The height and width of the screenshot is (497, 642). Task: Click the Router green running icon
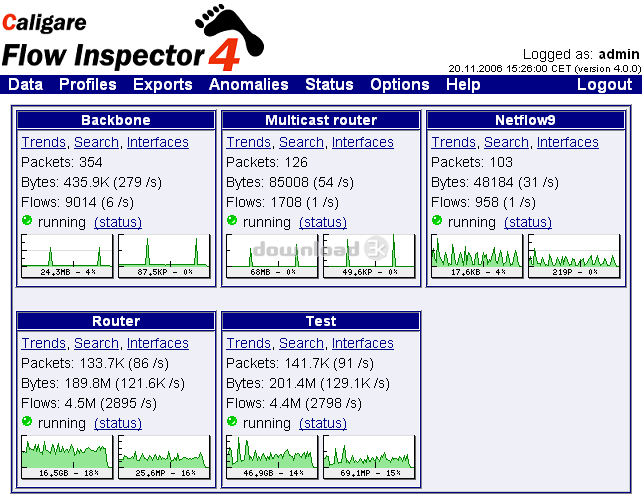(x=27, y=421)
